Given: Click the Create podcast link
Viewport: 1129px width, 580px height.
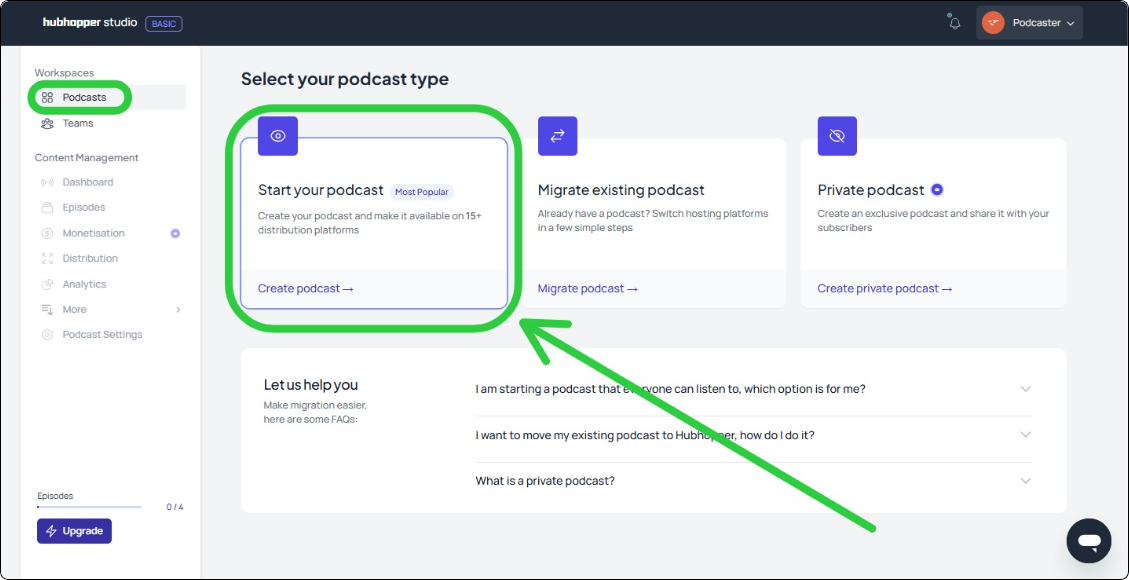Looking at the screenshot, I should point(306,289).
